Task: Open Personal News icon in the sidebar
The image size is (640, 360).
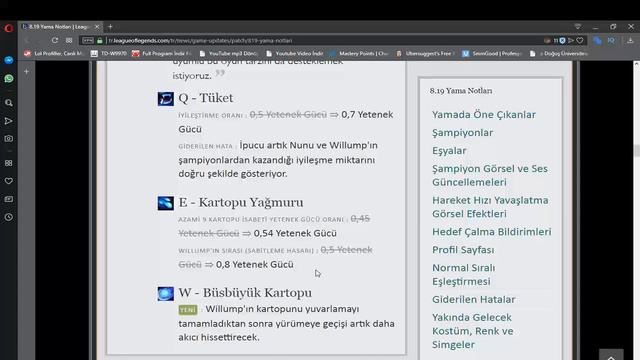Action: coord(9,199)
